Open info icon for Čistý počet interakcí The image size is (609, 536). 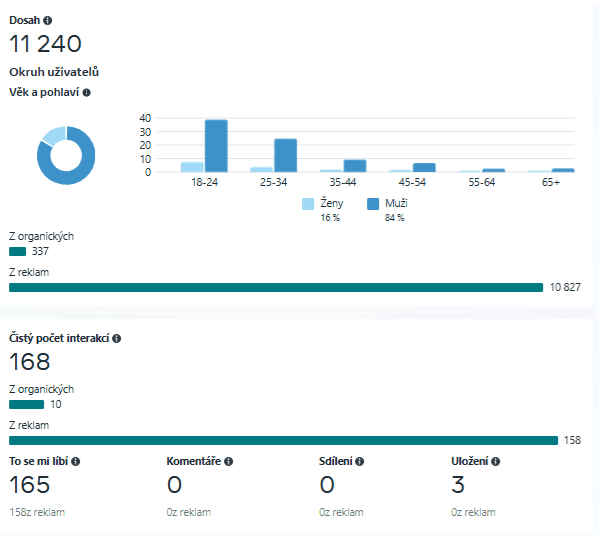[117, 339]
